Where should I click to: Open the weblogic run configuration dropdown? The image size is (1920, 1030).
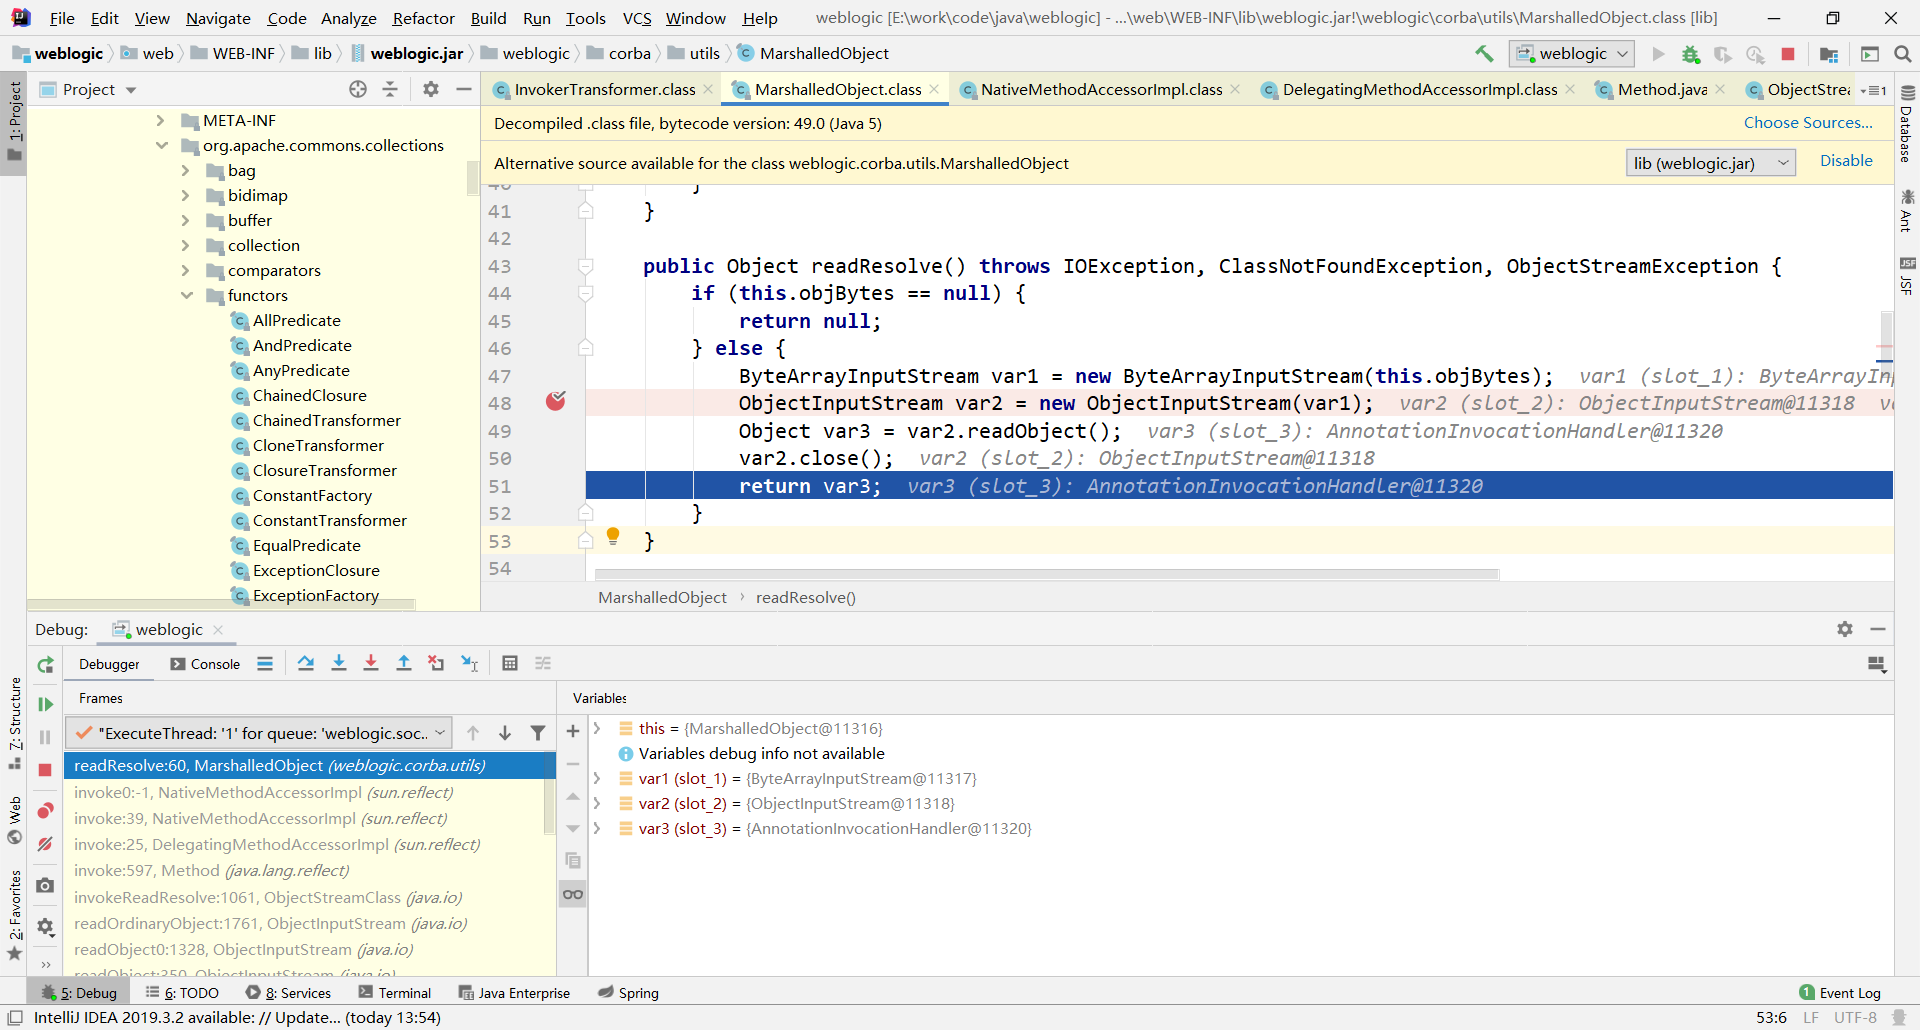(x=1572, y=54)
